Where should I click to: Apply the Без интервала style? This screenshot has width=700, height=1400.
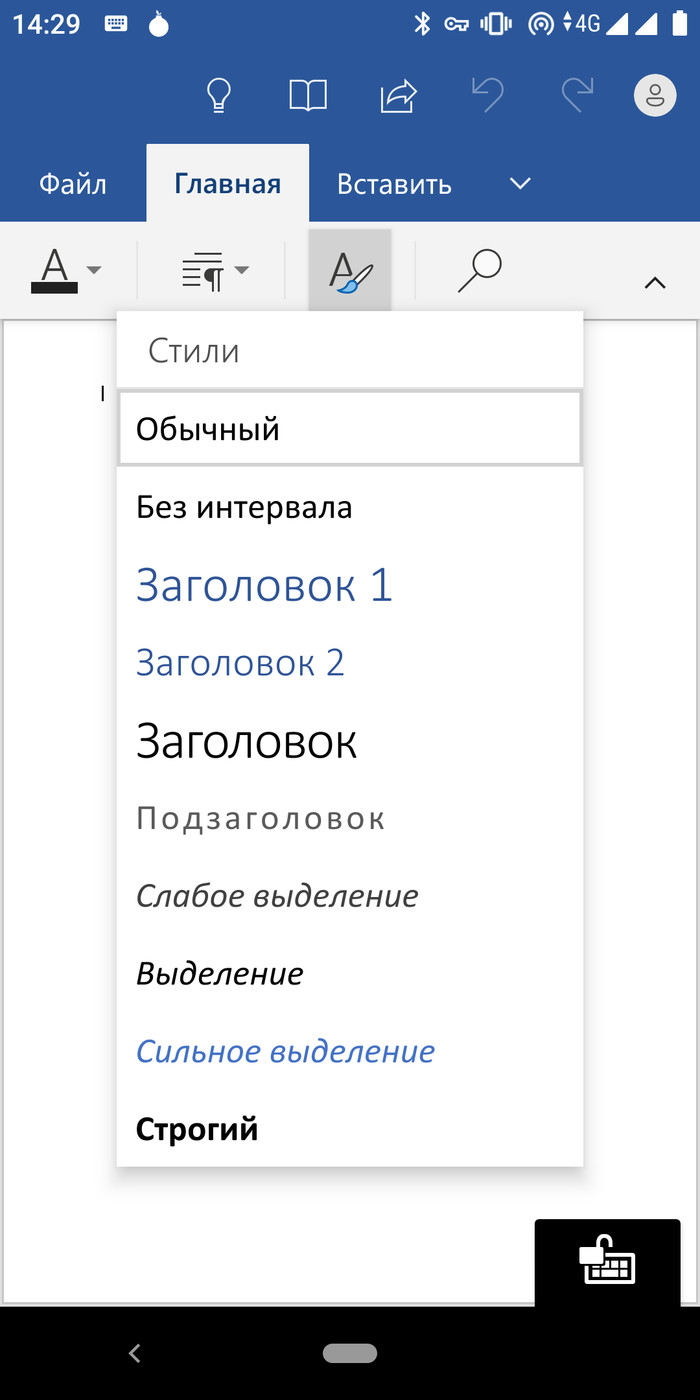(244, 508)
